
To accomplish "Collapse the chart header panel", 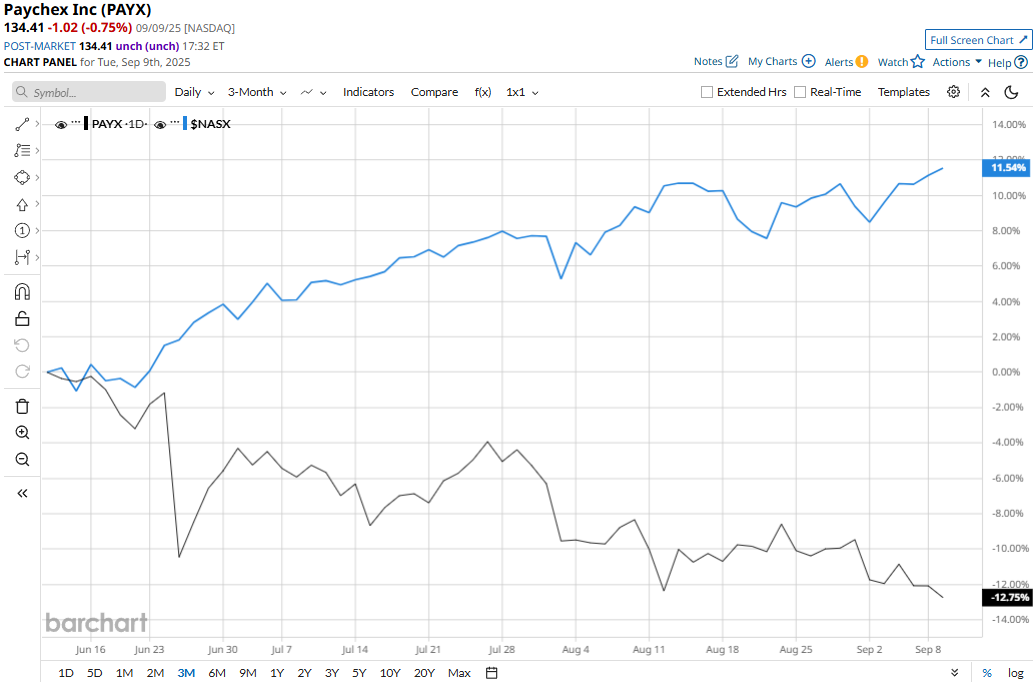I will [985, 92].
